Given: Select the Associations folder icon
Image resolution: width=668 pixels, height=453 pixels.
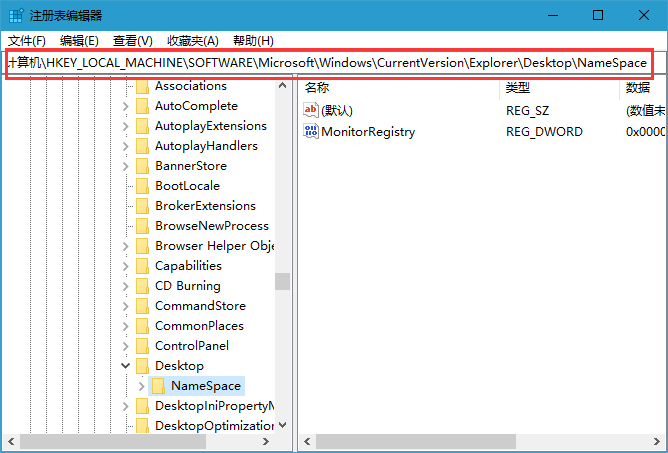Looking at the screenshot, I should pos(142,86).
